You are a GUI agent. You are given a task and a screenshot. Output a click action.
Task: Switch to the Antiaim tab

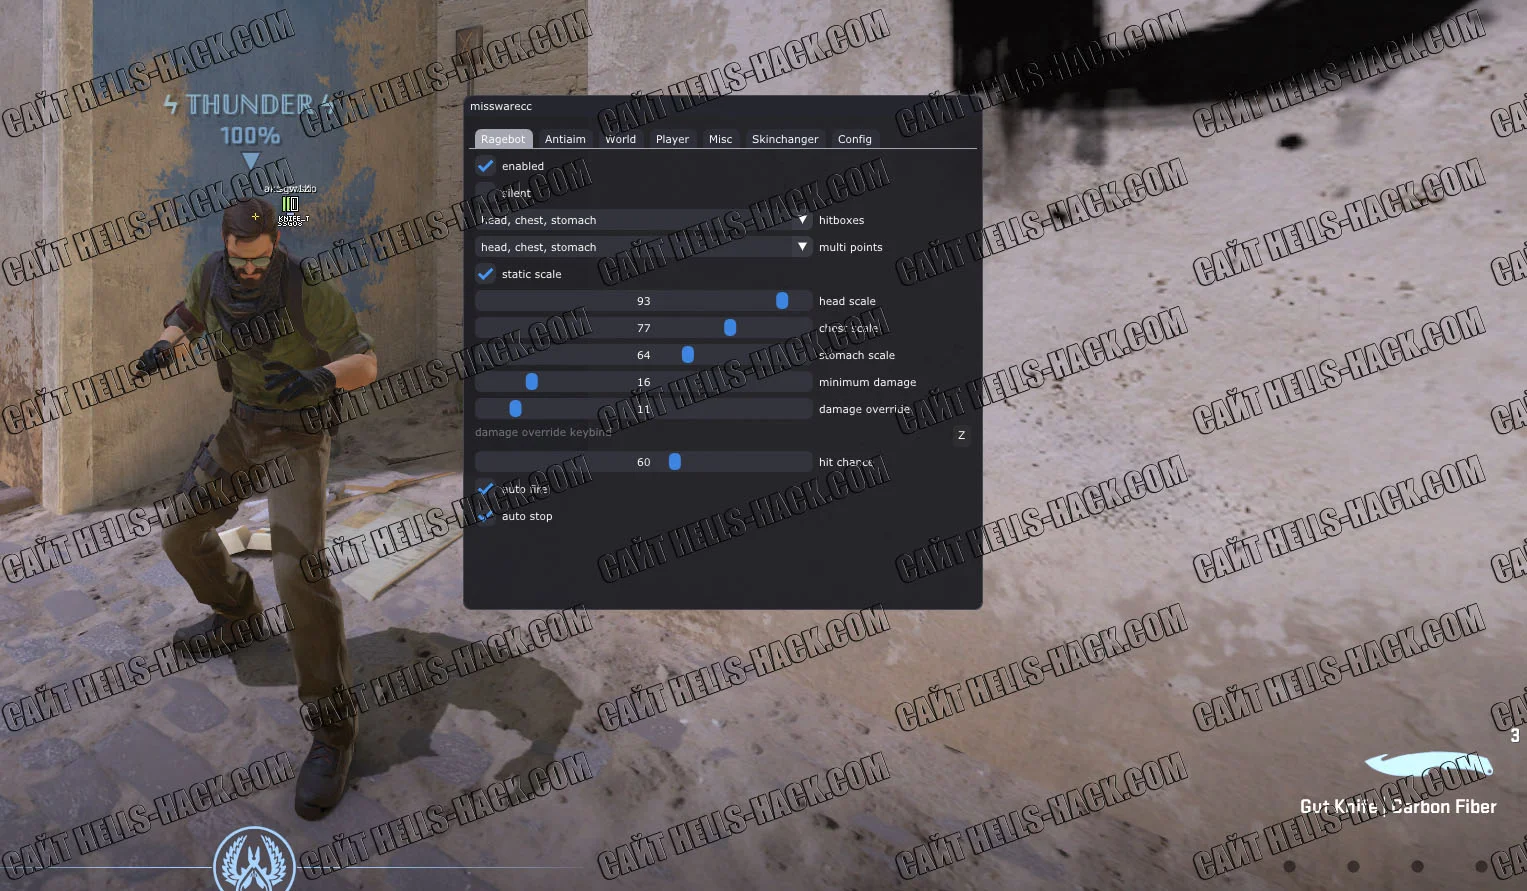pyautogui.click(x=565, y=139)
